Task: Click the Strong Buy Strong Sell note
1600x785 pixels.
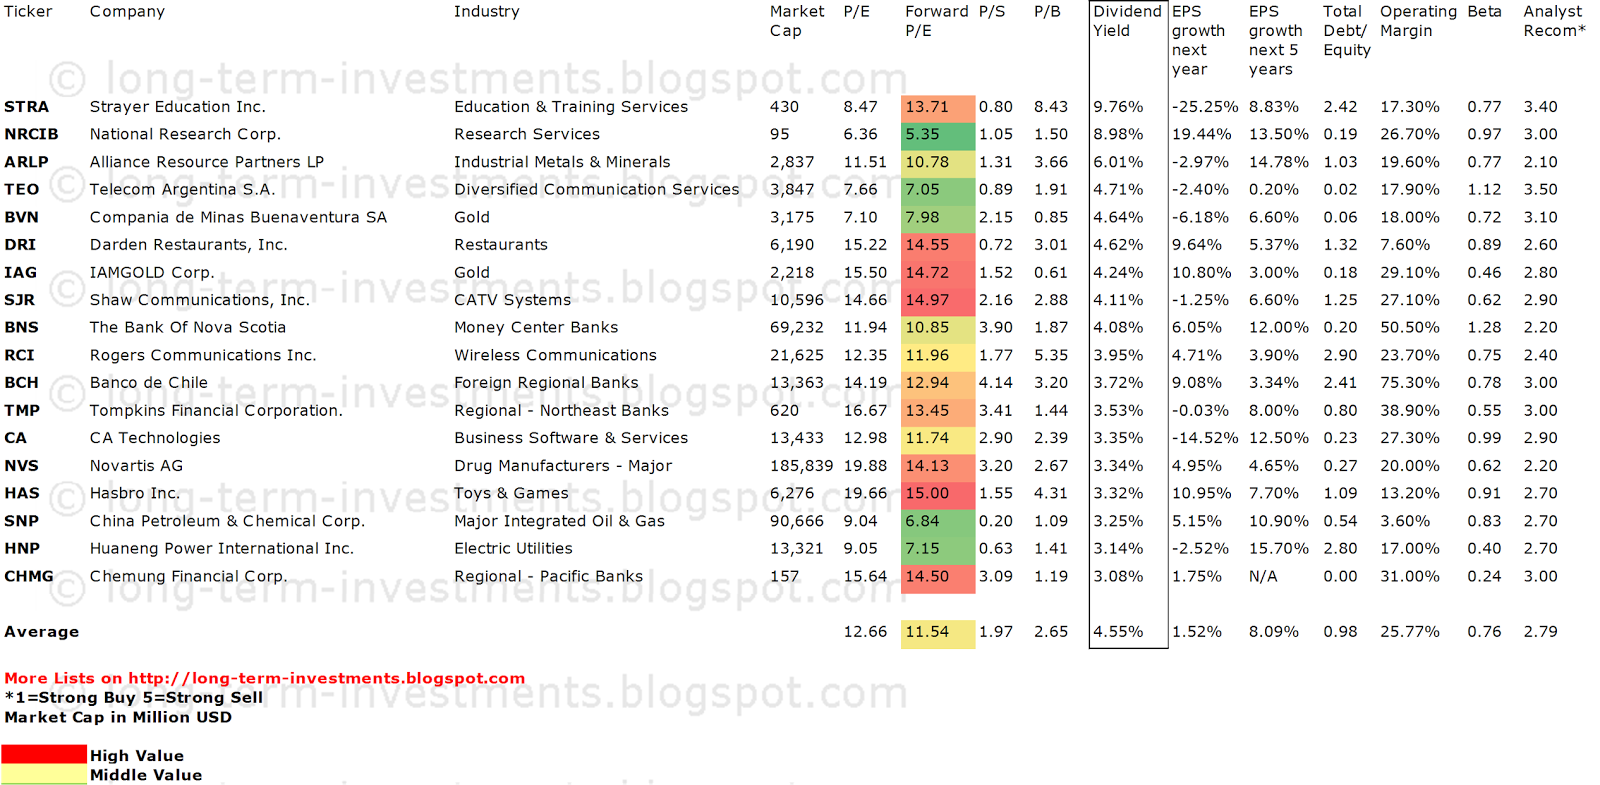Action: pyautogui.click(x=133, y=698)
